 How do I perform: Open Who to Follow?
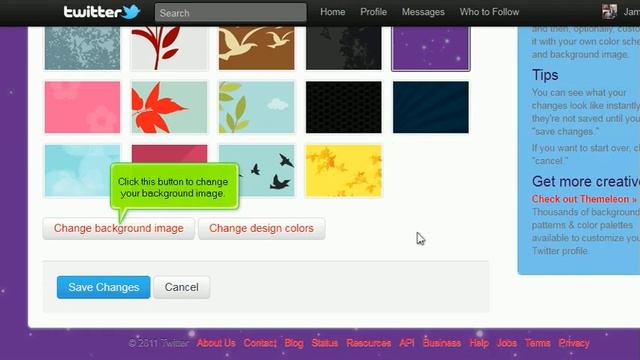click(489, 12)
